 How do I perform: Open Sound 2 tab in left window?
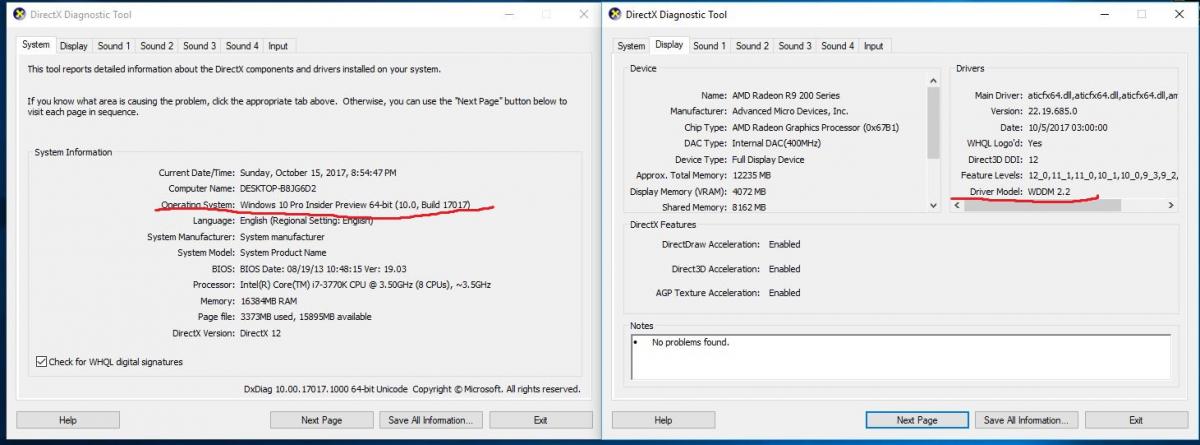(156, 46)
